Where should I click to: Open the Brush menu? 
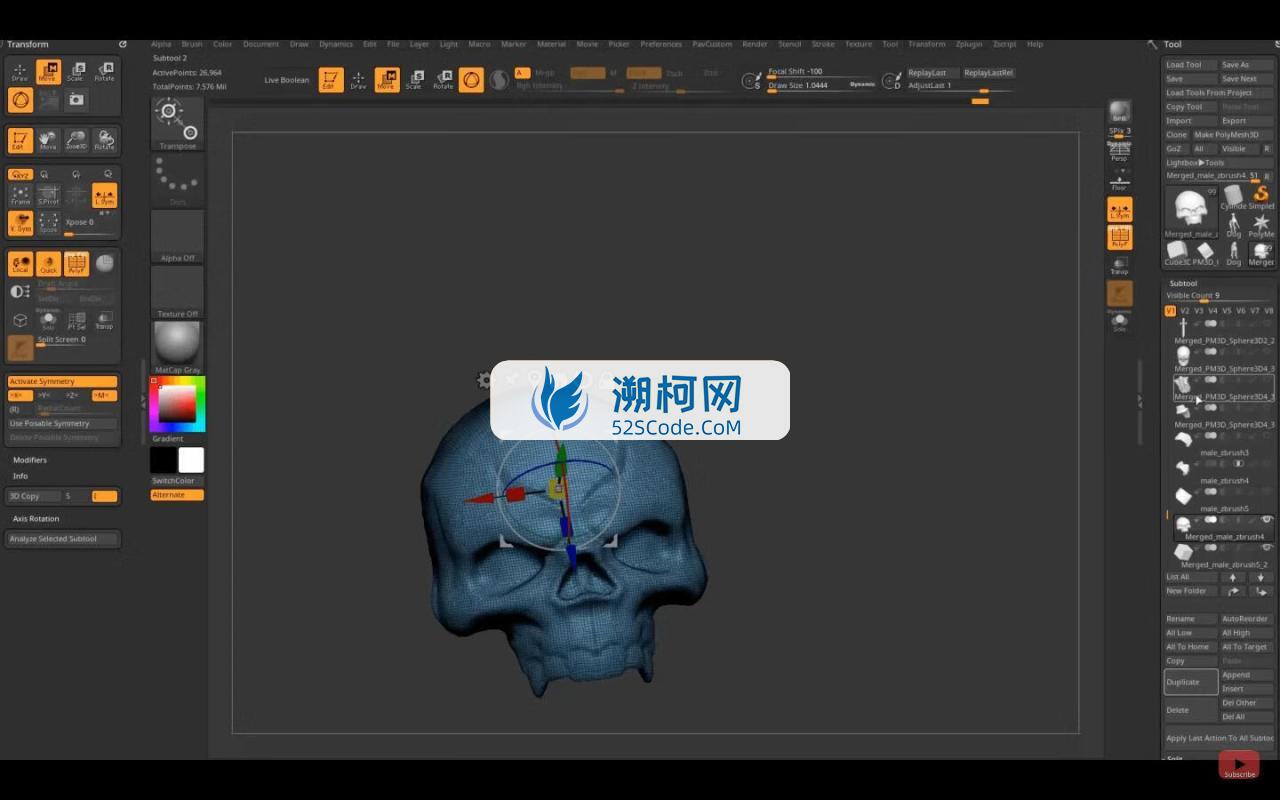(x=192, y=44)
